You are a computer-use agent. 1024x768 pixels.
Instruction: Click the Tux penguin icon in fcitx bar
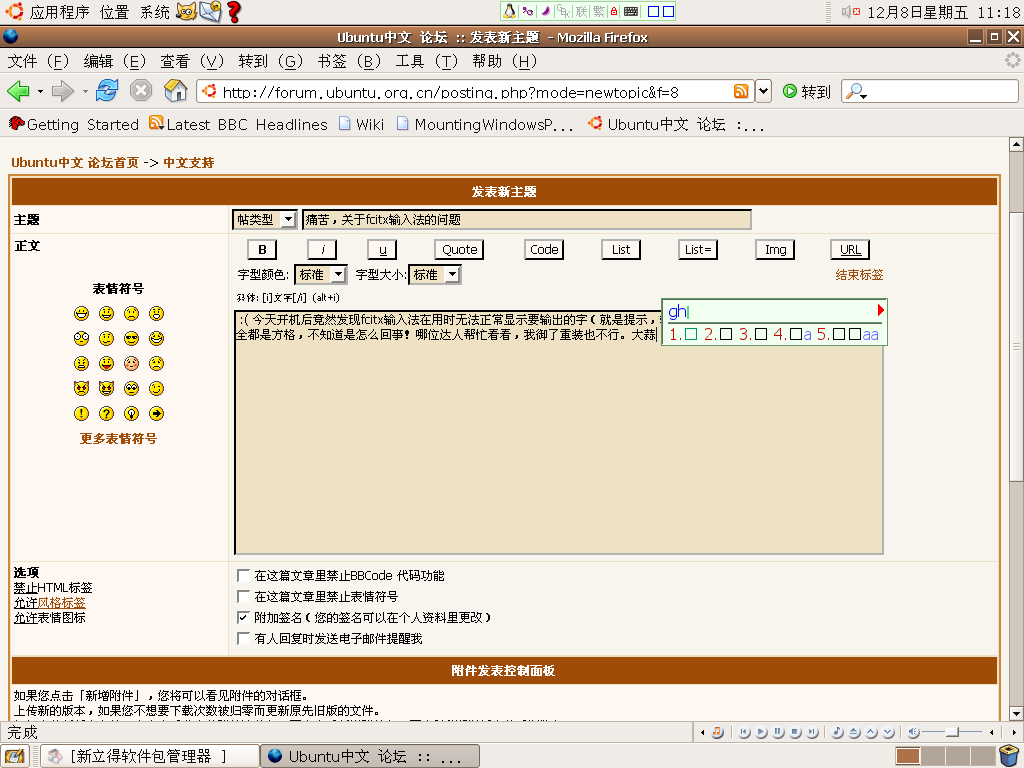[x=509, y=11]
